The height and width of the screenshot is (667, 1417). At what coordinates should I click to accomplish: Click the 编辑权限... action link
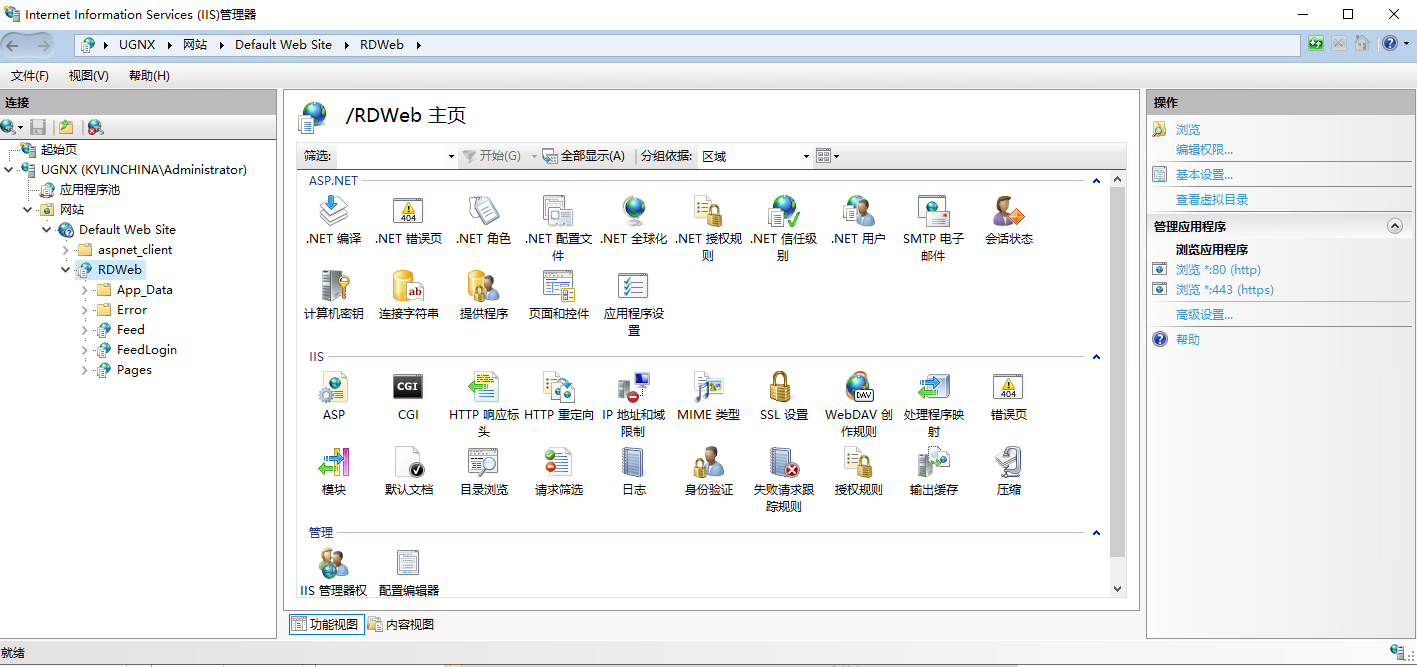pos(1204,149)
